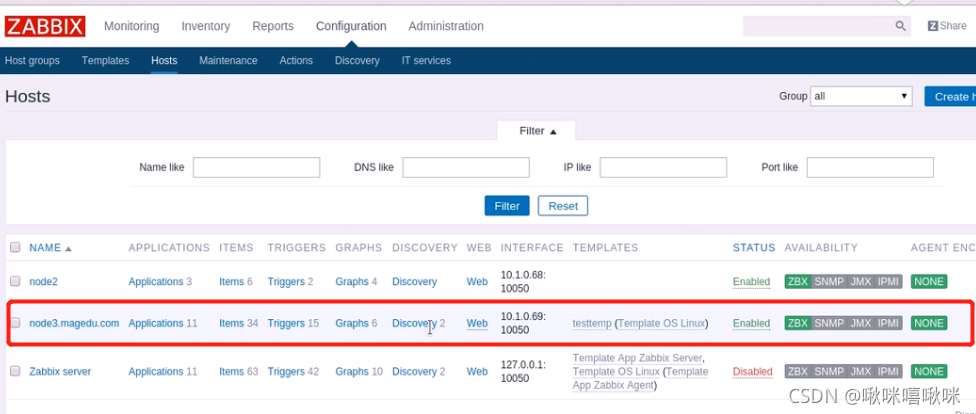The image size is (976, 414).
Task: Open Triggers for Zabbix server
Action: 286,372
